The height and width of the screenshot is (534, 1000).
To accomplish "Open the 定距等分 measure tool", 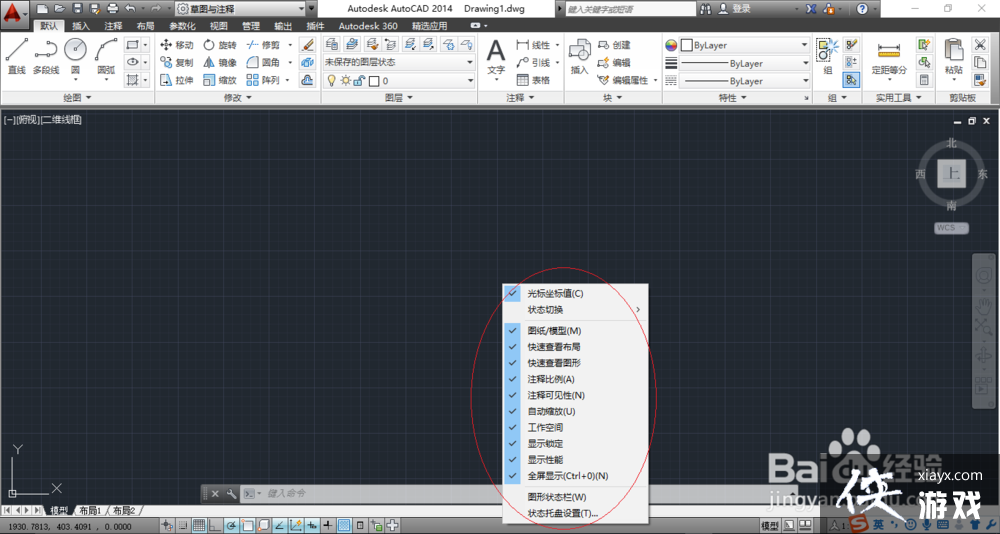I will [889, 57].
